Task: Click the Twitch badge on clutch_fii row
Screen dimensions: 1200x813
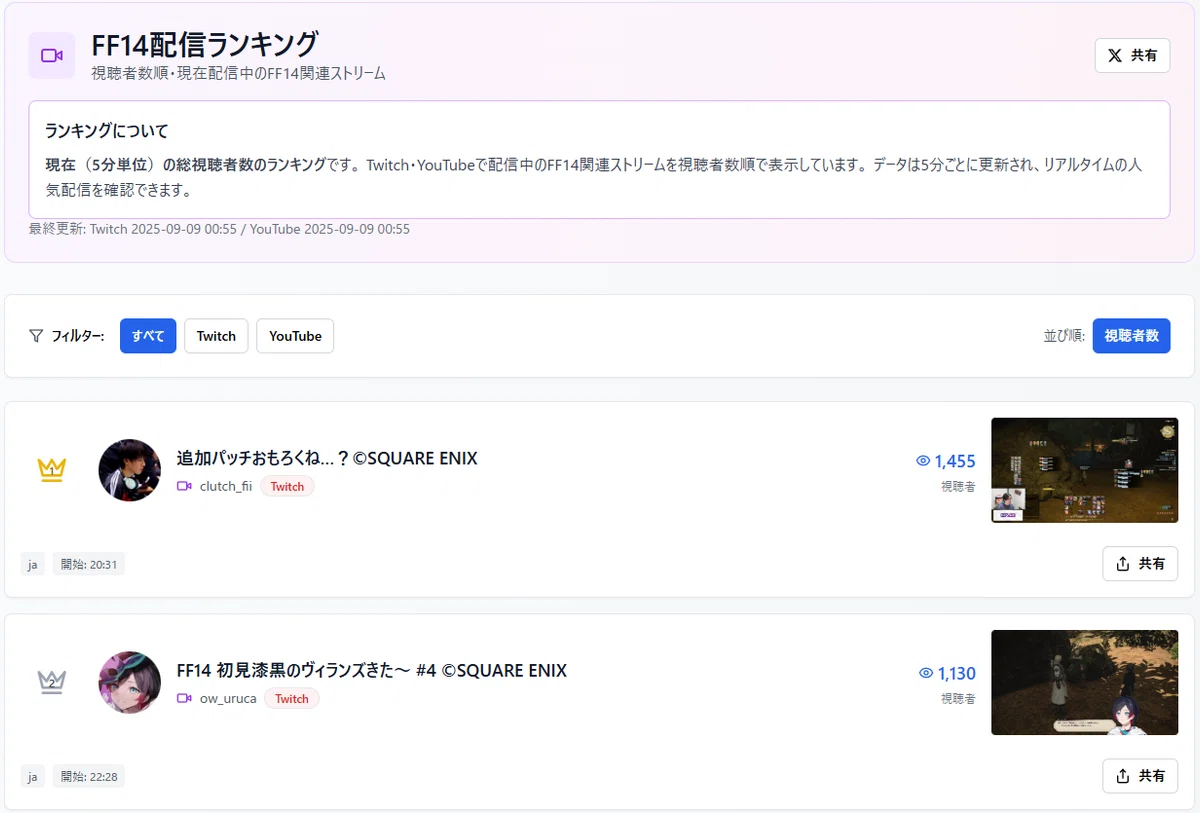Action: [x=287, y=486]
